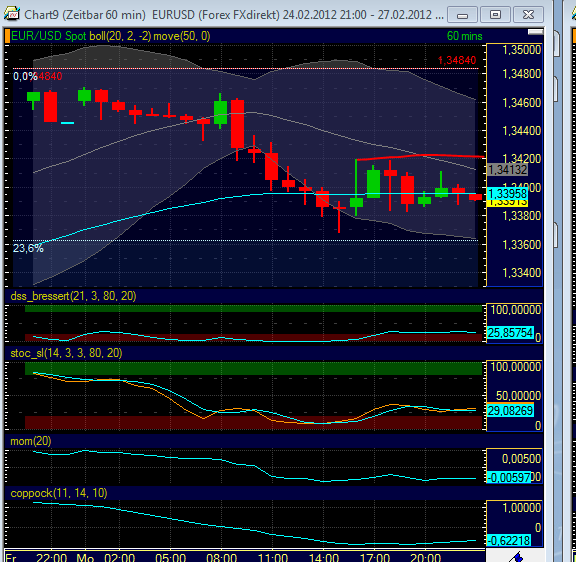Click the large red candle after 08:00

[237, 124]
